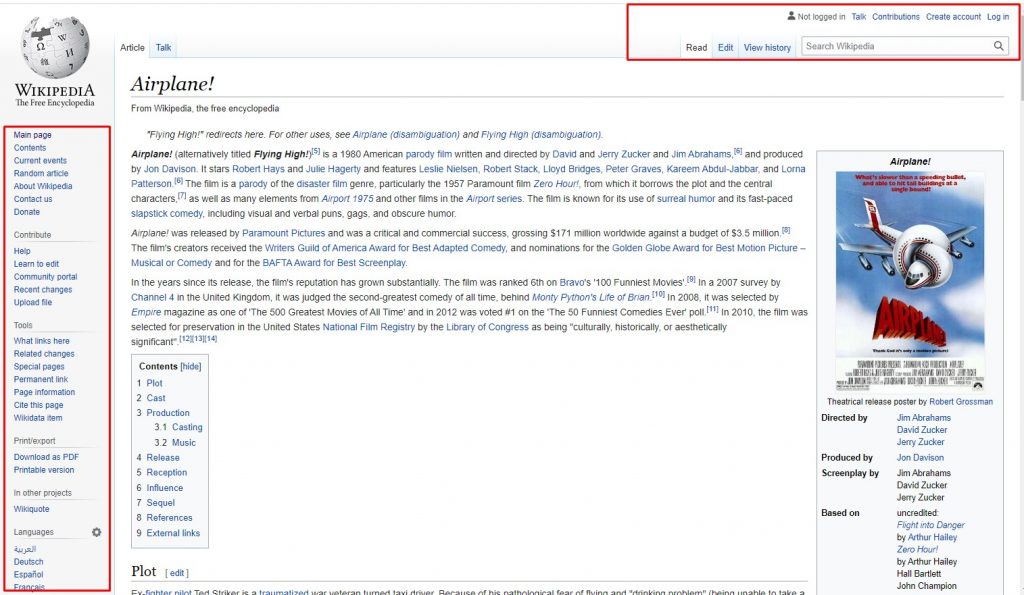This screenshot has width=1024, height=595.
Task: Open Contents in the sidebar
Action: pos(30,148)
